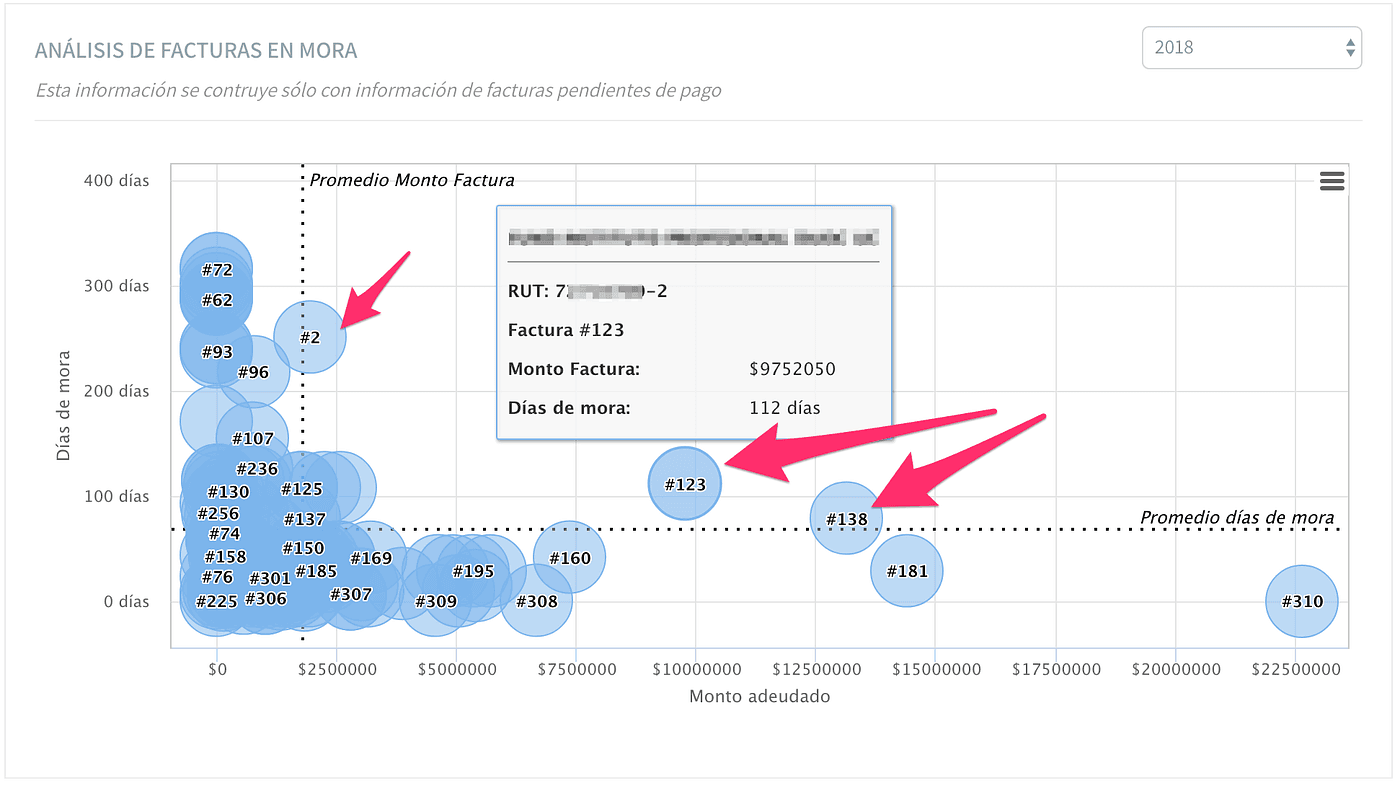Click the '112 días' value in tooltip

click(x=785, y=408)
